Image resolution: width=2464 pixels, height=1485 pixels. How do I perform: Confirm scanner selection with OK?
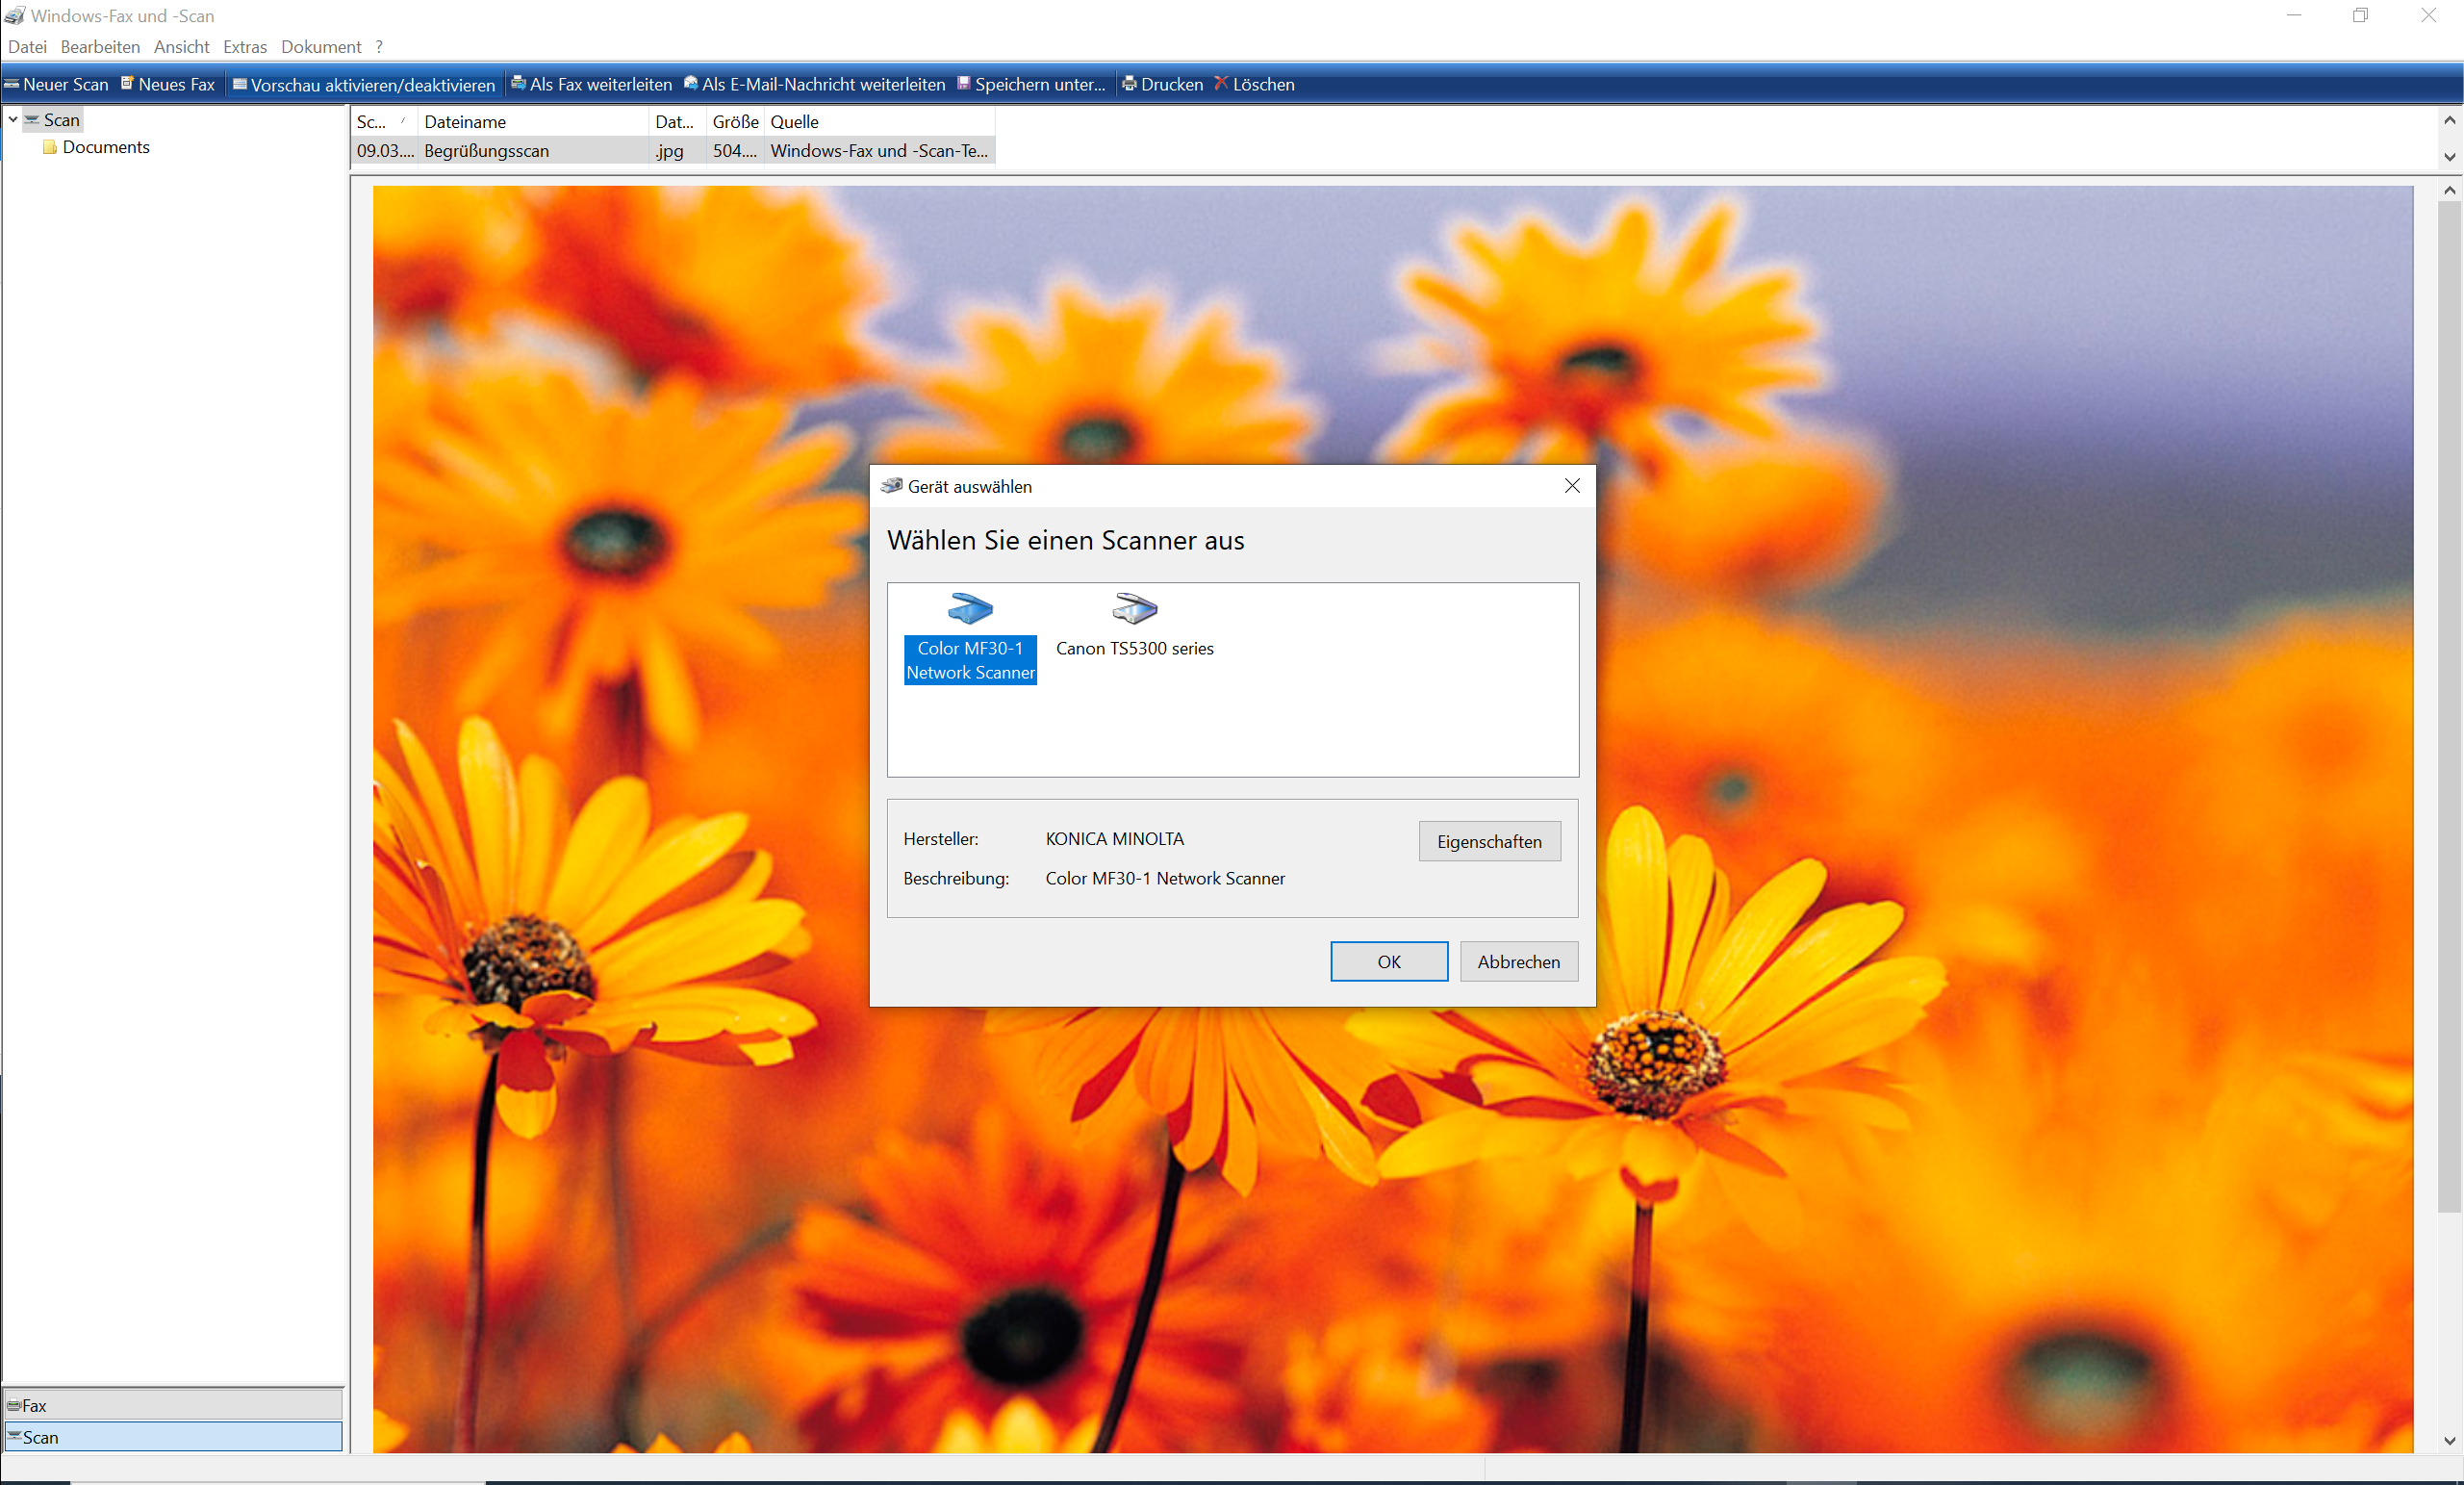click(1388, 961)
